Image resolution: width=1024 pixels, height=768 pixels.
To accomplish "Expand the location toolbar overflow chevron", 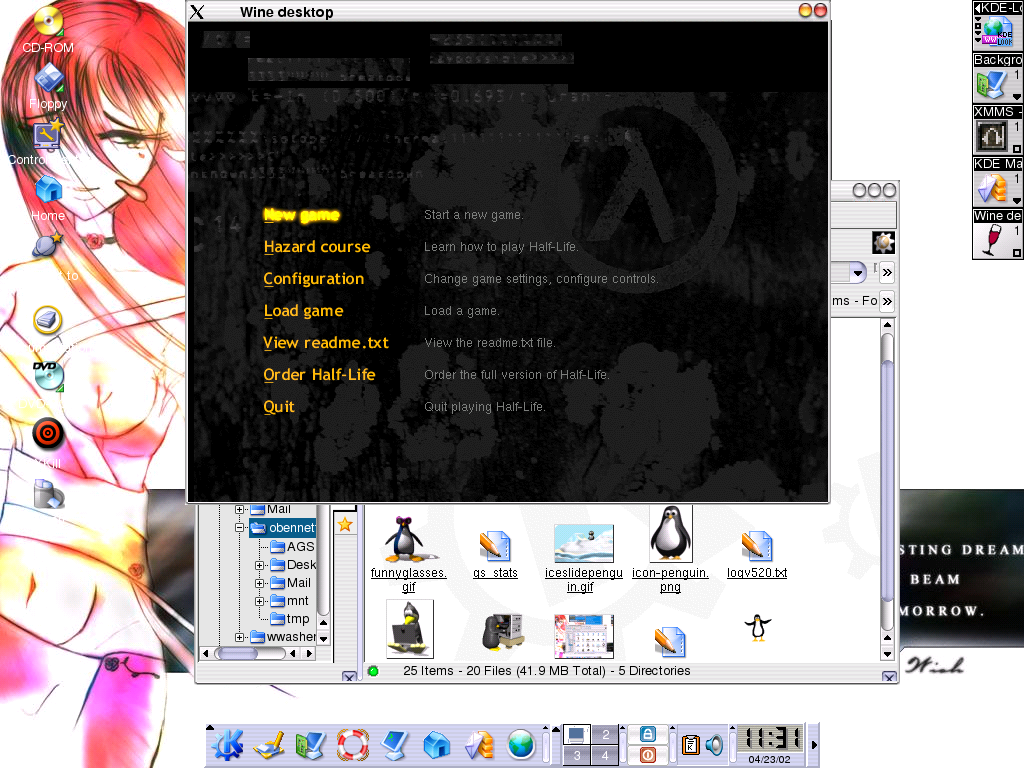I will pos(887,272).
